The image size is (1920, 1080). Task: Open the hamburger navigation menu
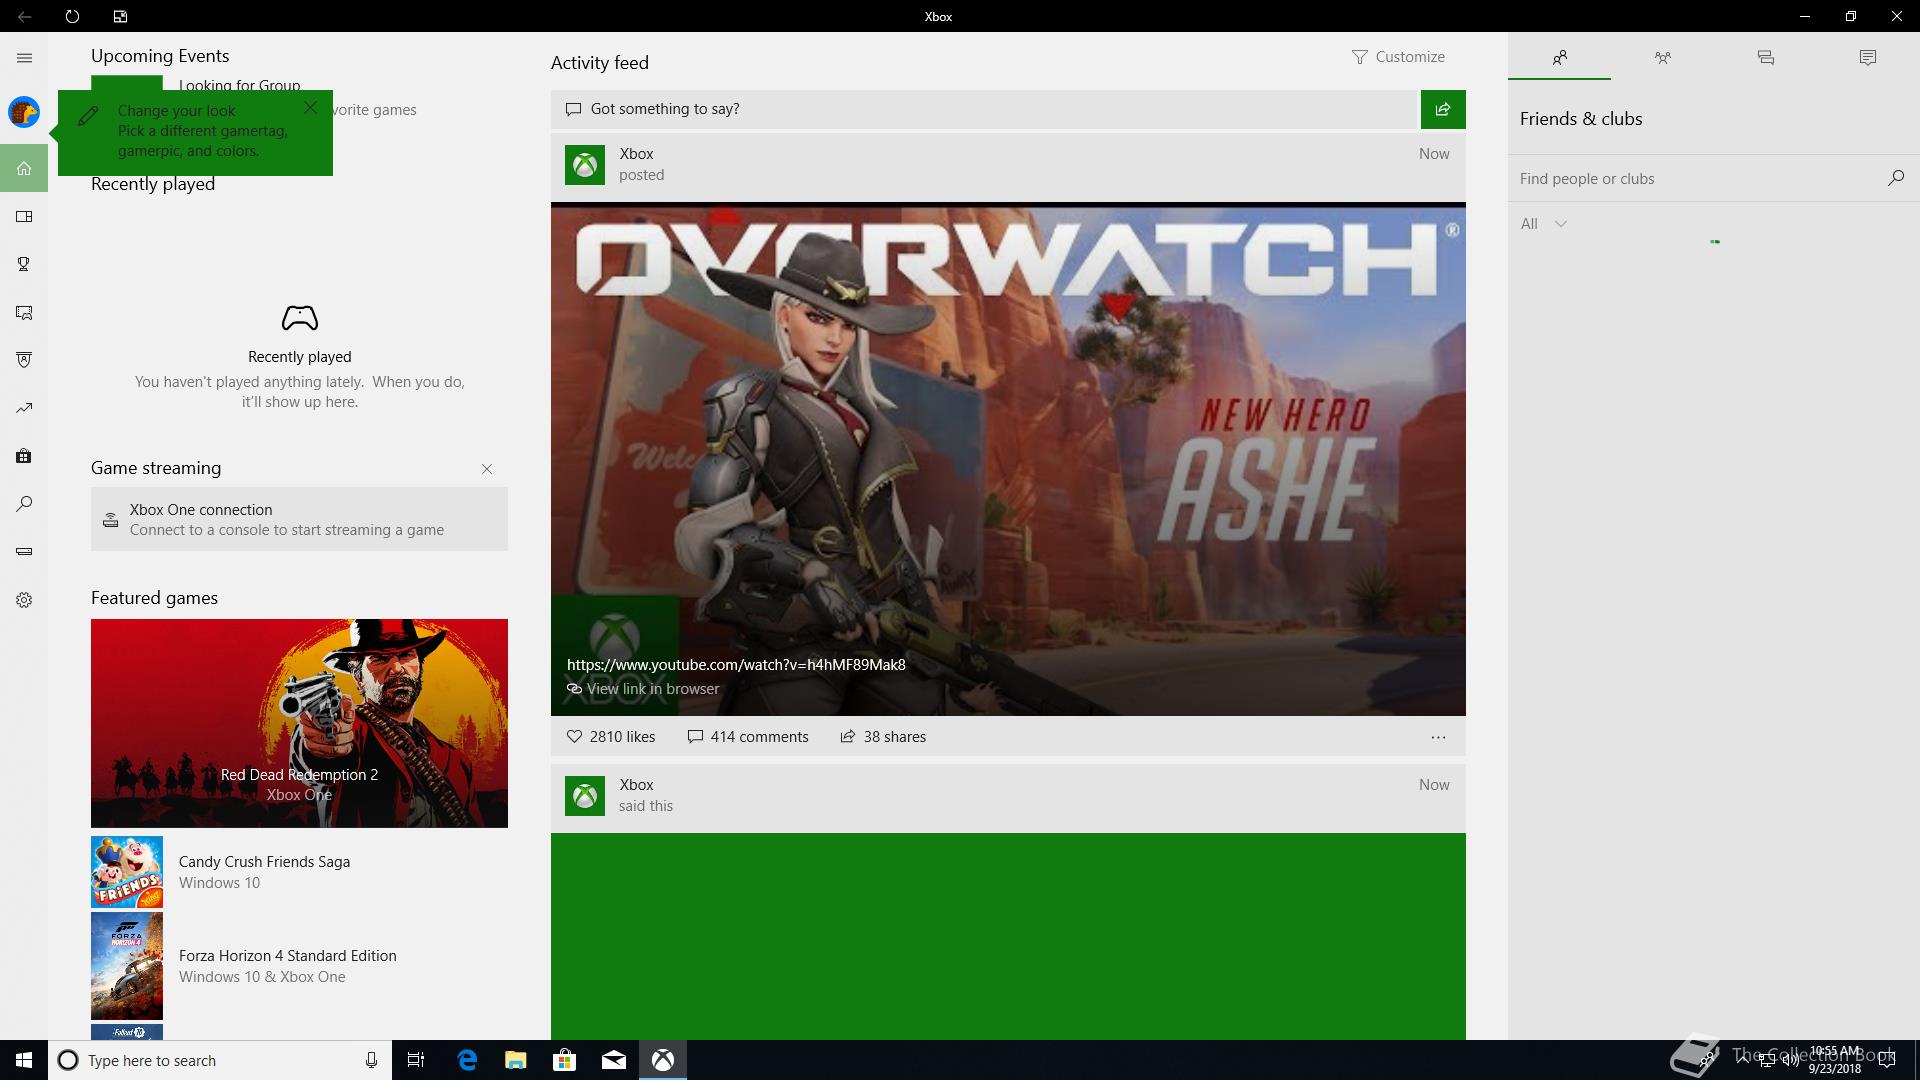(24, 58)
